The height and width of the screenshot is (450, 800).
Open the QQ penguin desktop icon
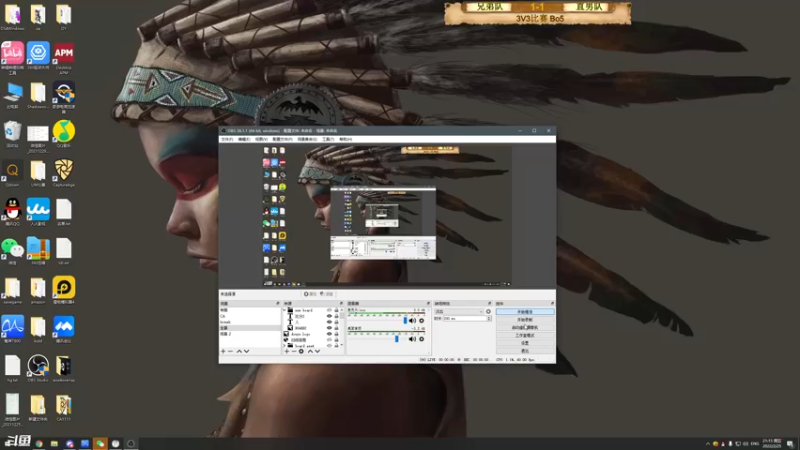pyautogui.click(x=12, y=210)
